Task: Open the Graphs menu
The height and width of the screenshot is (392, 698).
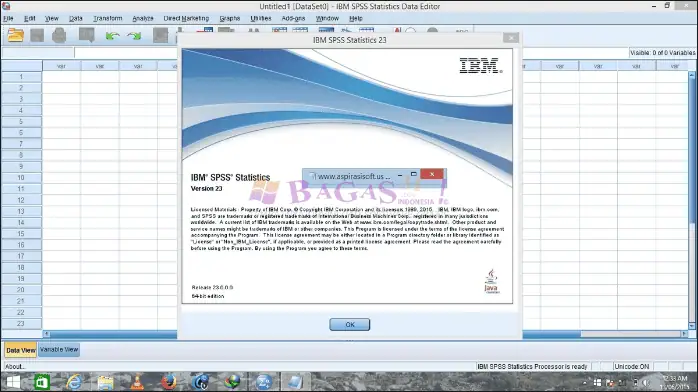Action: 230,18
